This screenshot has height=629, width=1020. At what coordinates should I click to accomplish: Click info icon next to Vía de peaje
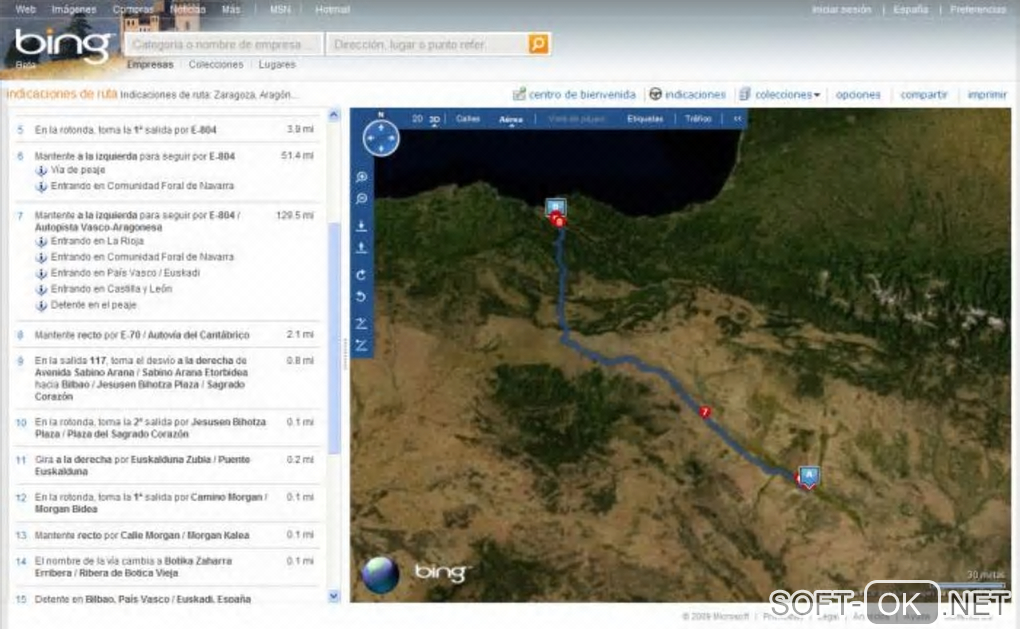pyautogui.click(x=41, y=170)
